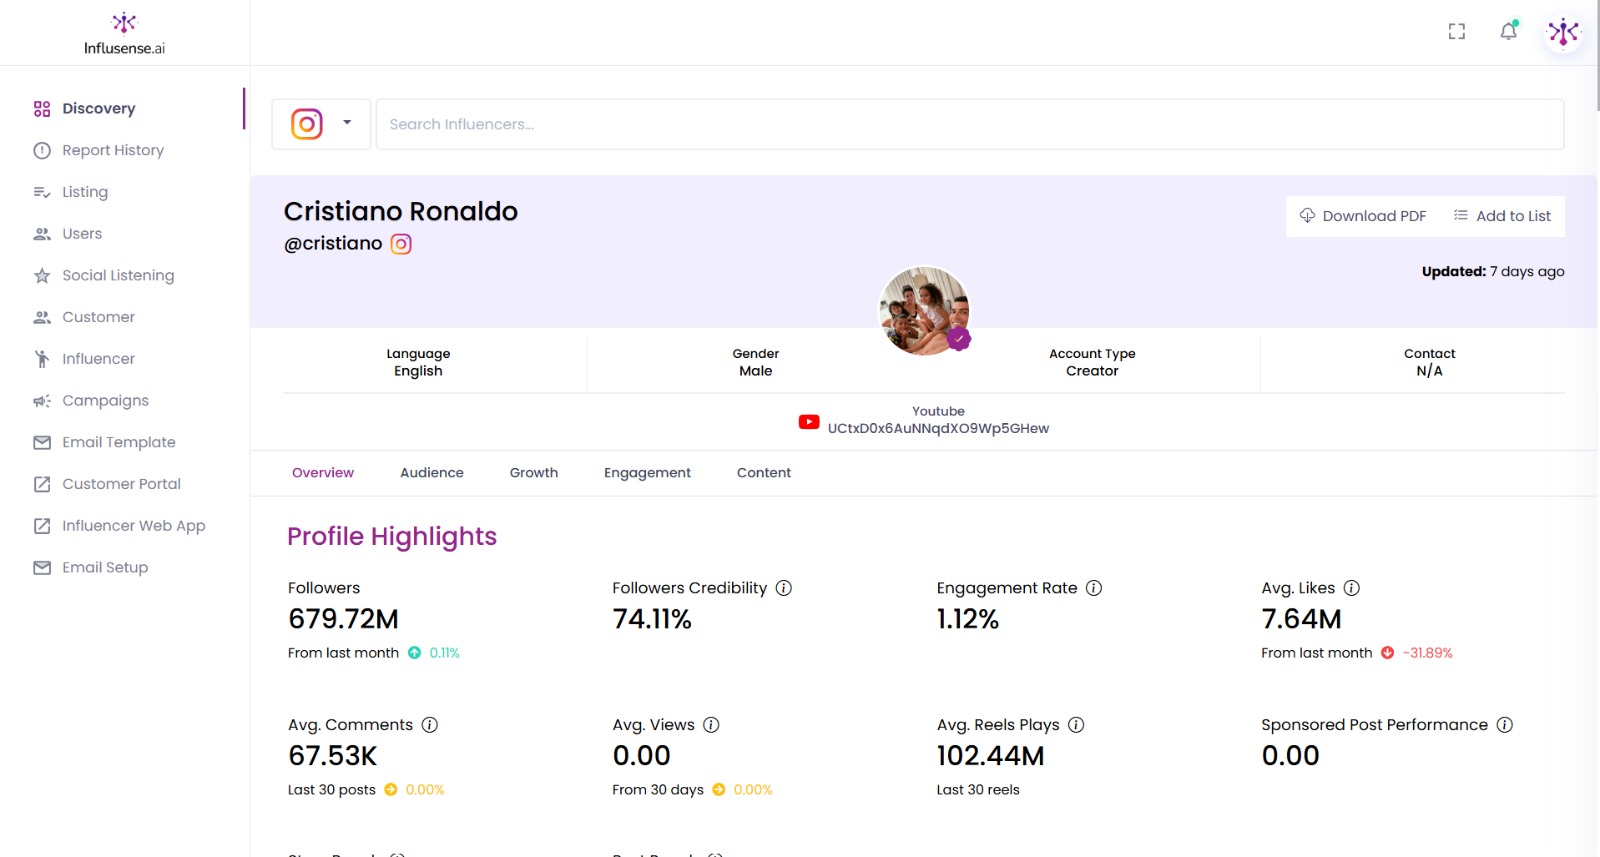The height and width of the screenshot is (857, 1600).
Task: Show Avg. Reels Plays info tooltip
Action: pos(1076,725)
